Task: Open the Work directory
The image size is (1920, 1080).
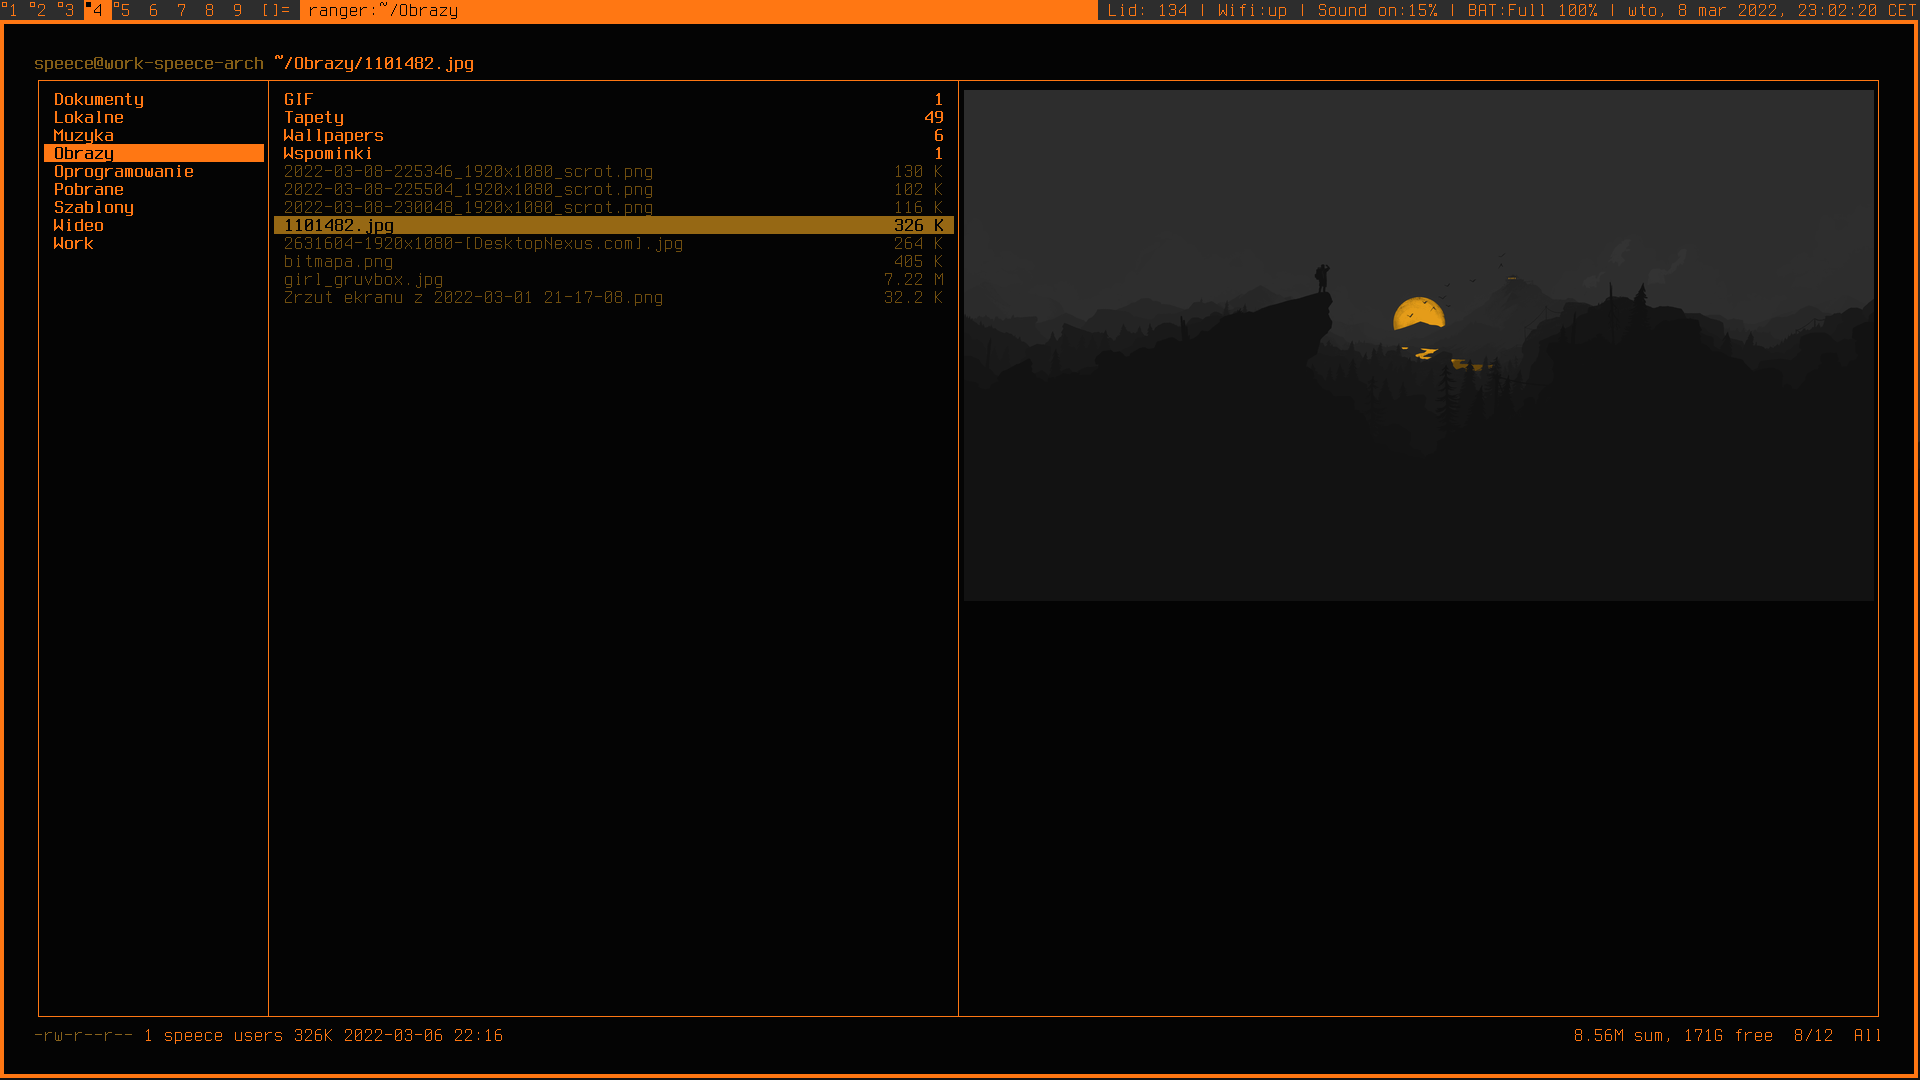Action: click(73, 243)
